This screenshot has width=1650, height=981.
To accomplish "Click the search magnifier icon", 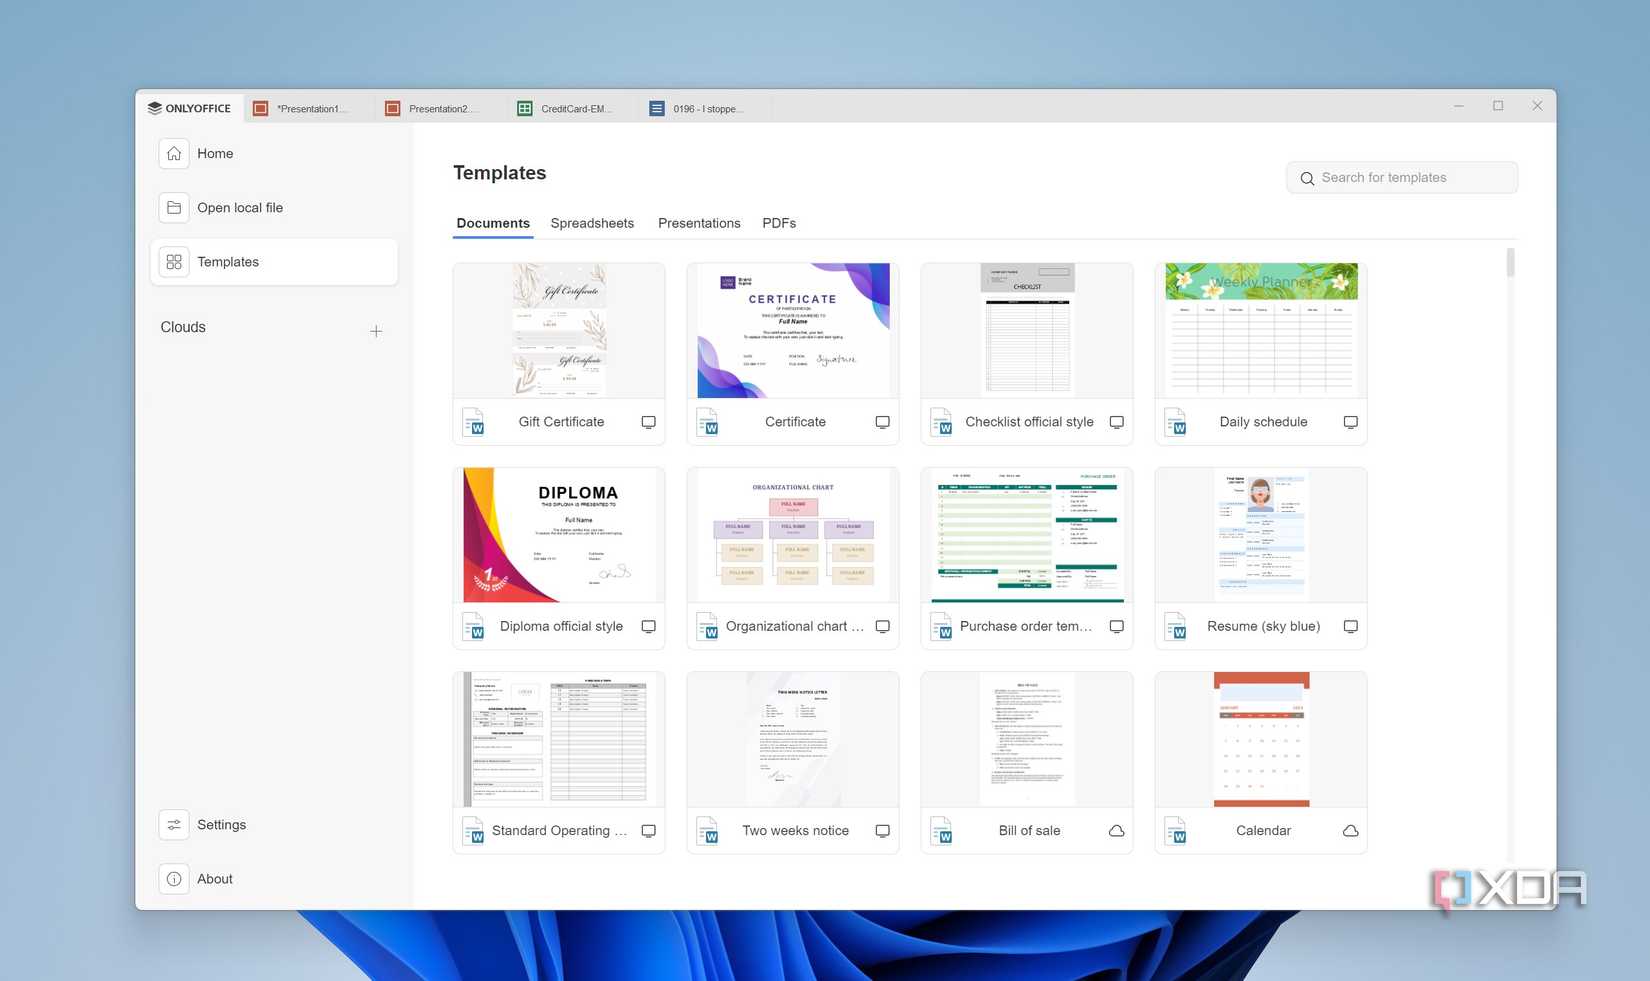I will 1307,178.
